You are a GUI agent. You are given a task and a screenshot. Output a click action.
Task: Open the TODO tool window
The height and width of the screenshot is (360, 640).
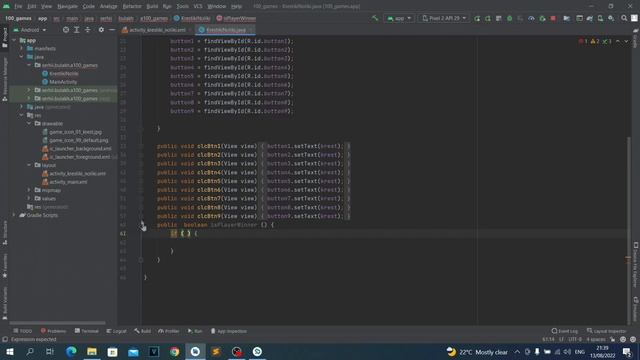pos(22,331)
